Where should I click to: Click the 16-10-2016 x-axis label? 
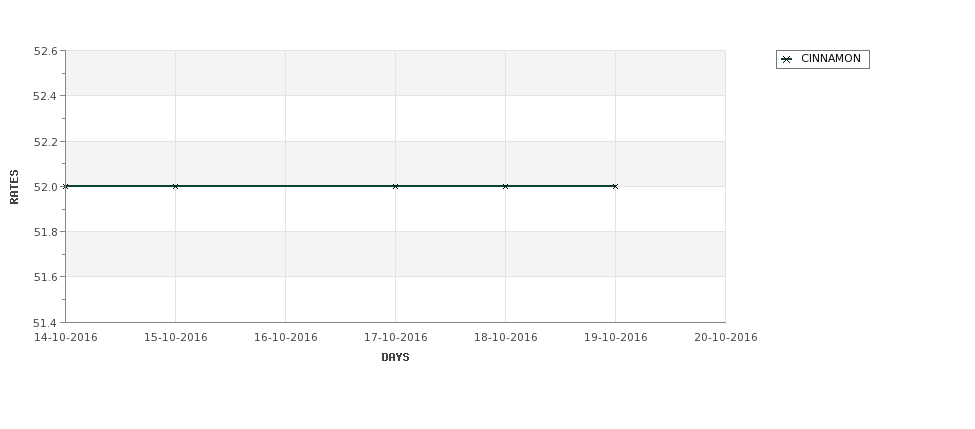[x=285, y=338]
